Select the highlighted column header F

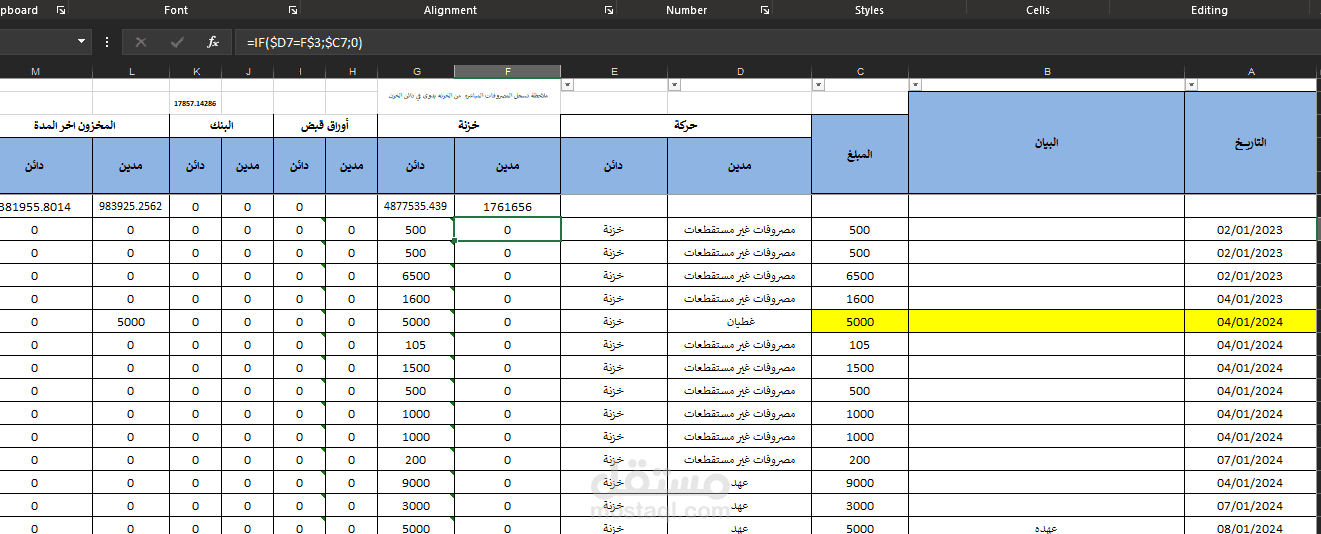pos(508,72)
